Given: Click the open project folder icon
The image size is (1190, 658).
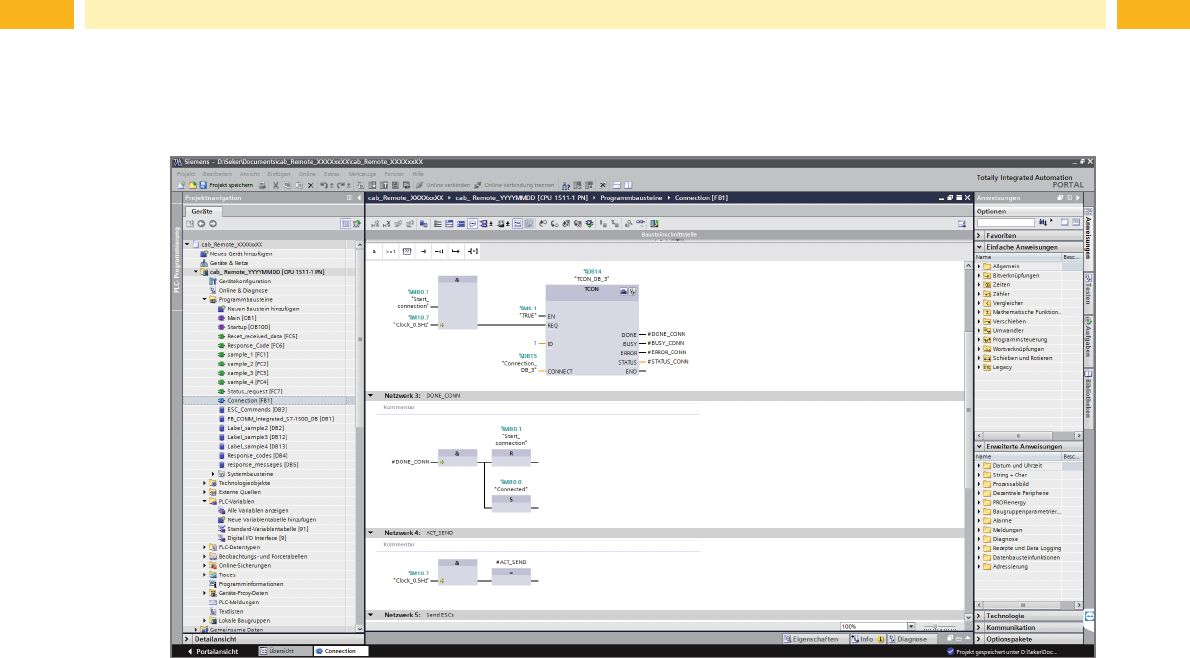Looking at the screenshot, I should (192, 185).
